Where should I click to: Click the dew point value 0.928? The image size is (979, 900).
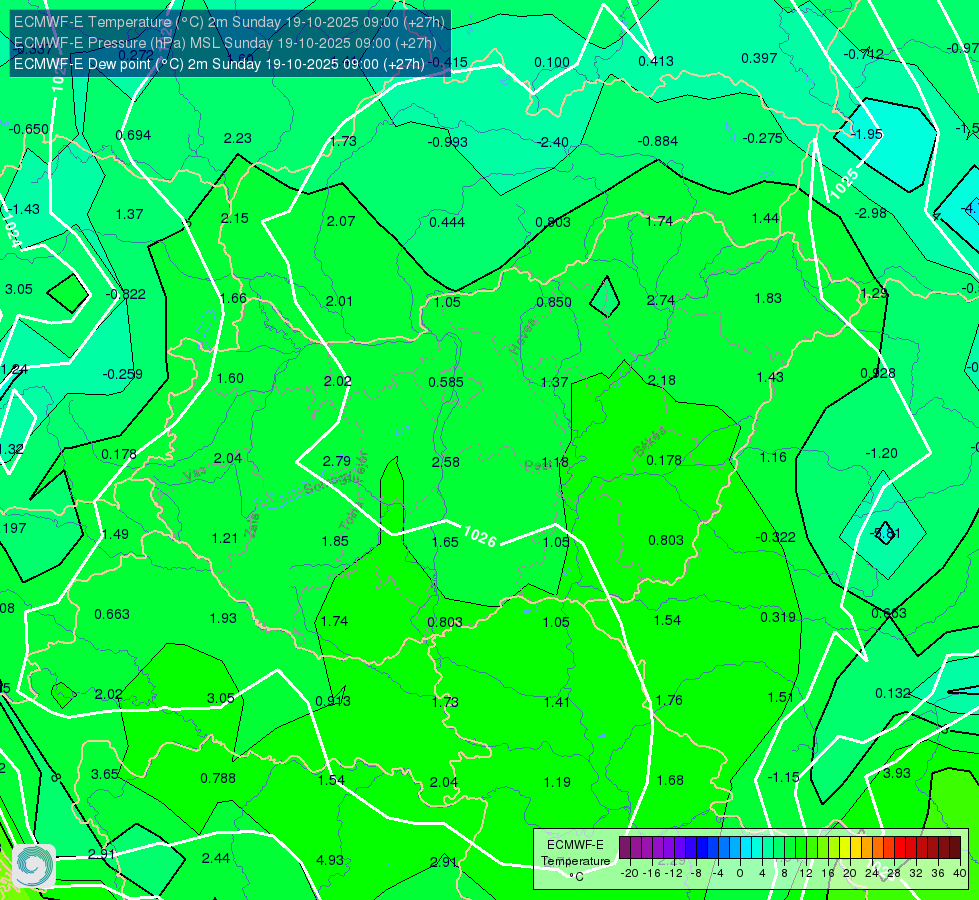click(x=878, y=373)
